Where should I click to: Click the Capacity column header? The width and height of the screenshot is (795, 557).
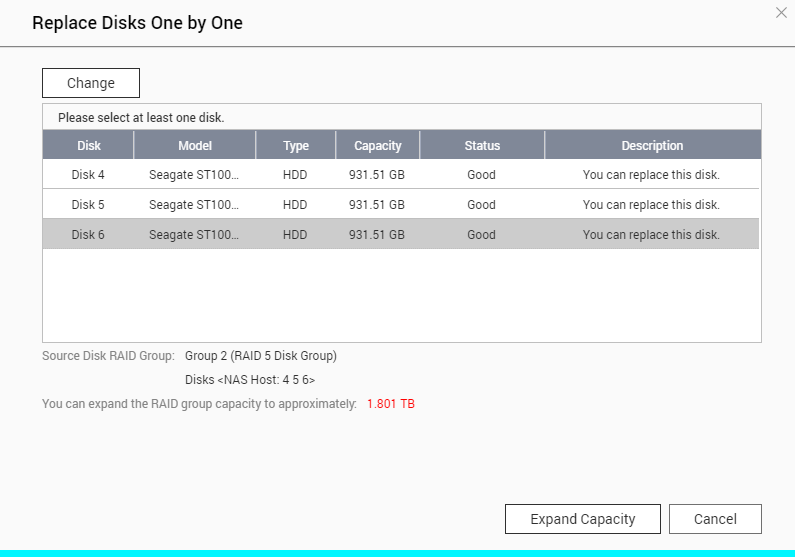(378, 145)
